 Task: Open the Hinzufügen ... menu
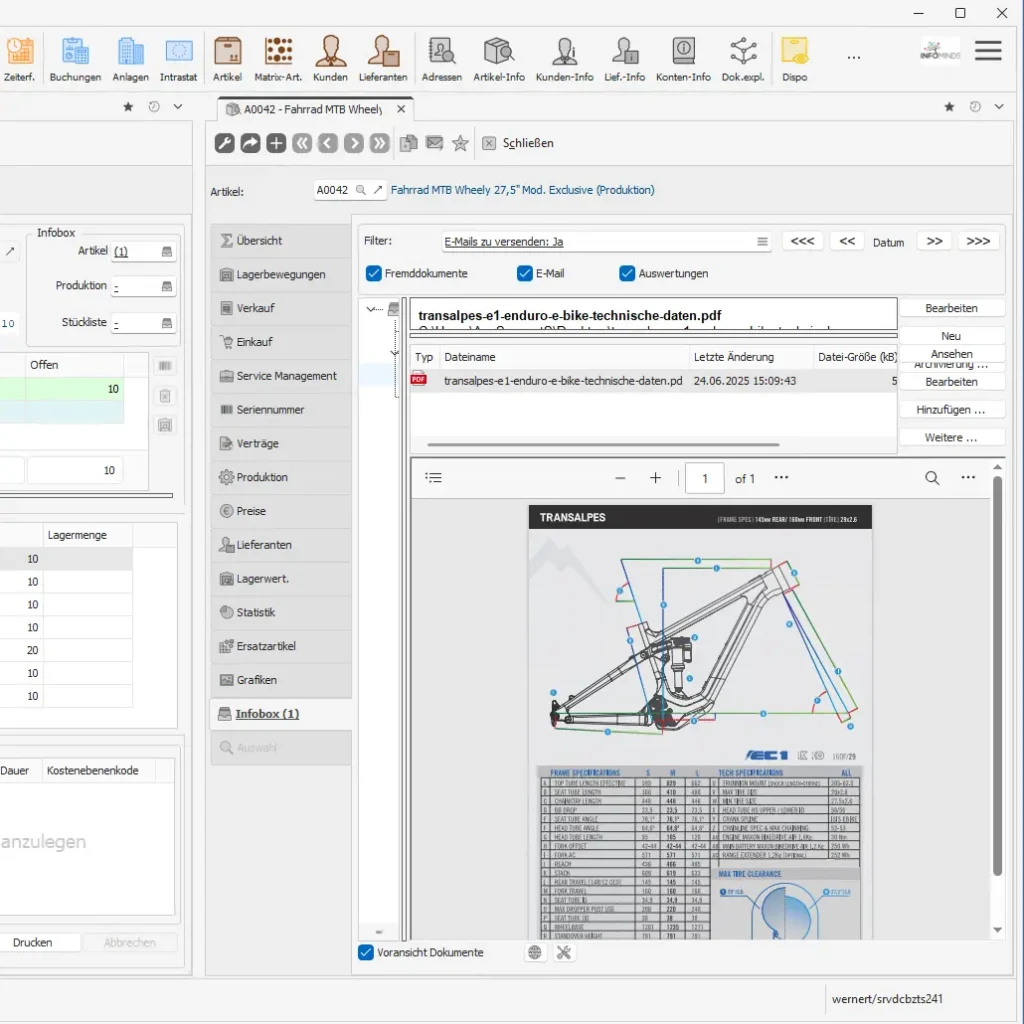point(951,410)
